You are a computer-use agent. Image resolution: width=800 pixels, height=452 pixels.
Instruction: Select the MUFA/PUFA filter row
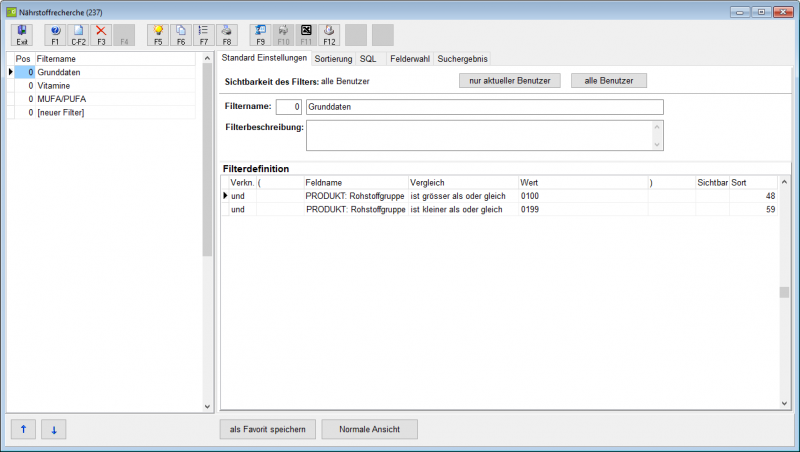105,99
